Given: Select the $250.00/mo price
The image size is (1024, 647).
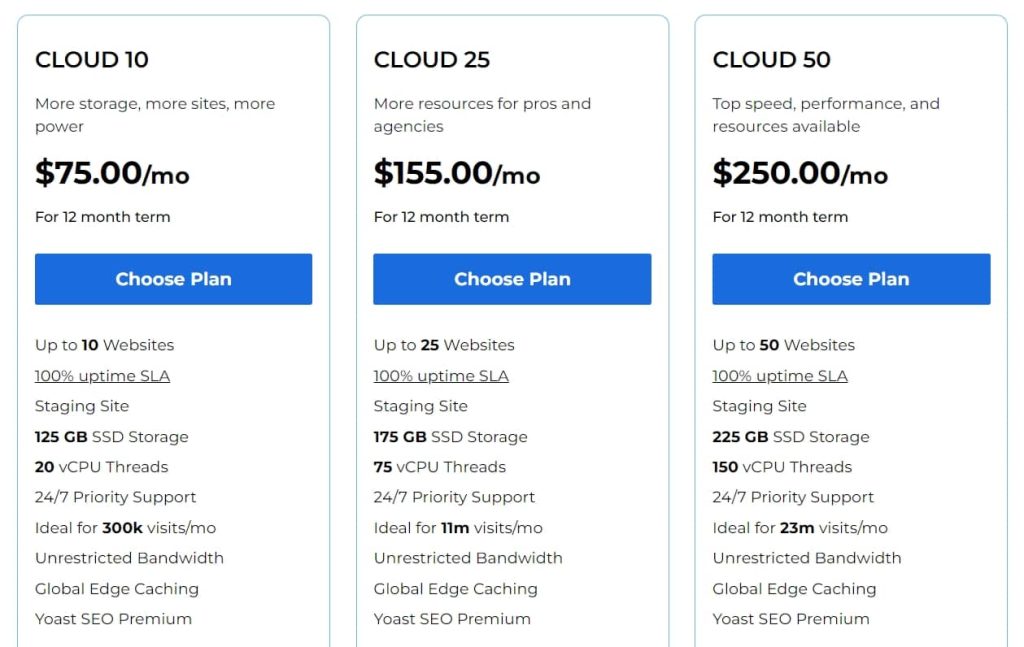Looking at the screenshot, I should click(800, 173).
